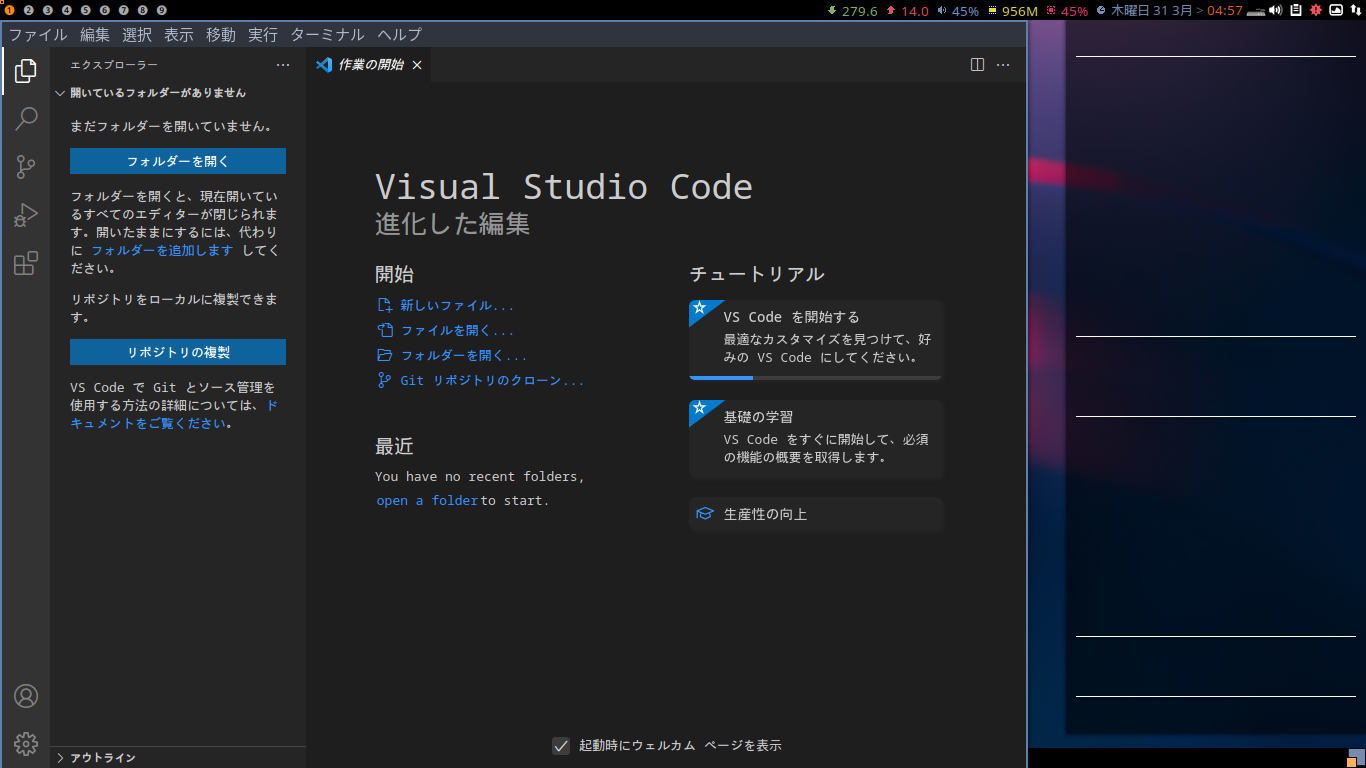Click progress bar under VS Code を開始する
1366x768 pixels.
pyautogui.click(x=815, y=378)
